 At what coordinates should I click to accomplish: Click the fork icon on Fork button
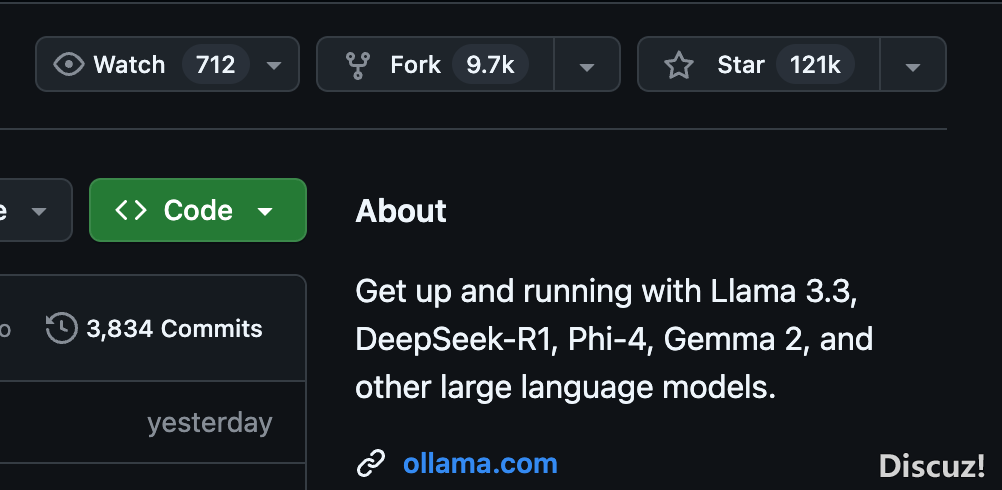pyautogui.click(x=358, y=65)
